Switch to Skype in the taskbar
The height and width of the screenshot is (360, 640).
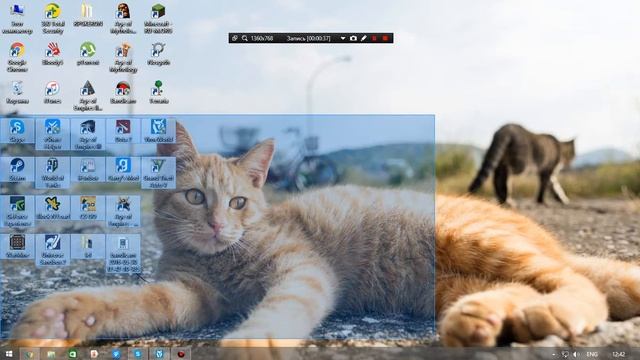[138, 354]
